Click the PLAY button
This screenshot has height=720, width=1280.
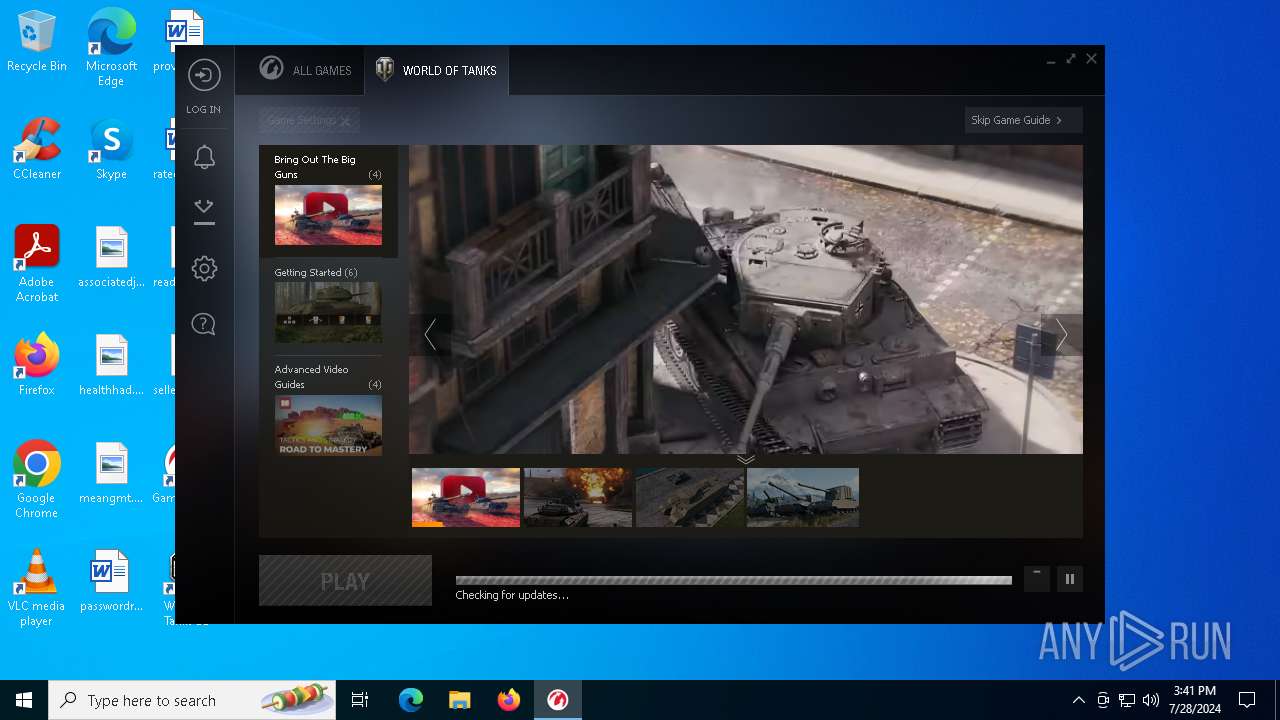click(x=345, y=581)
